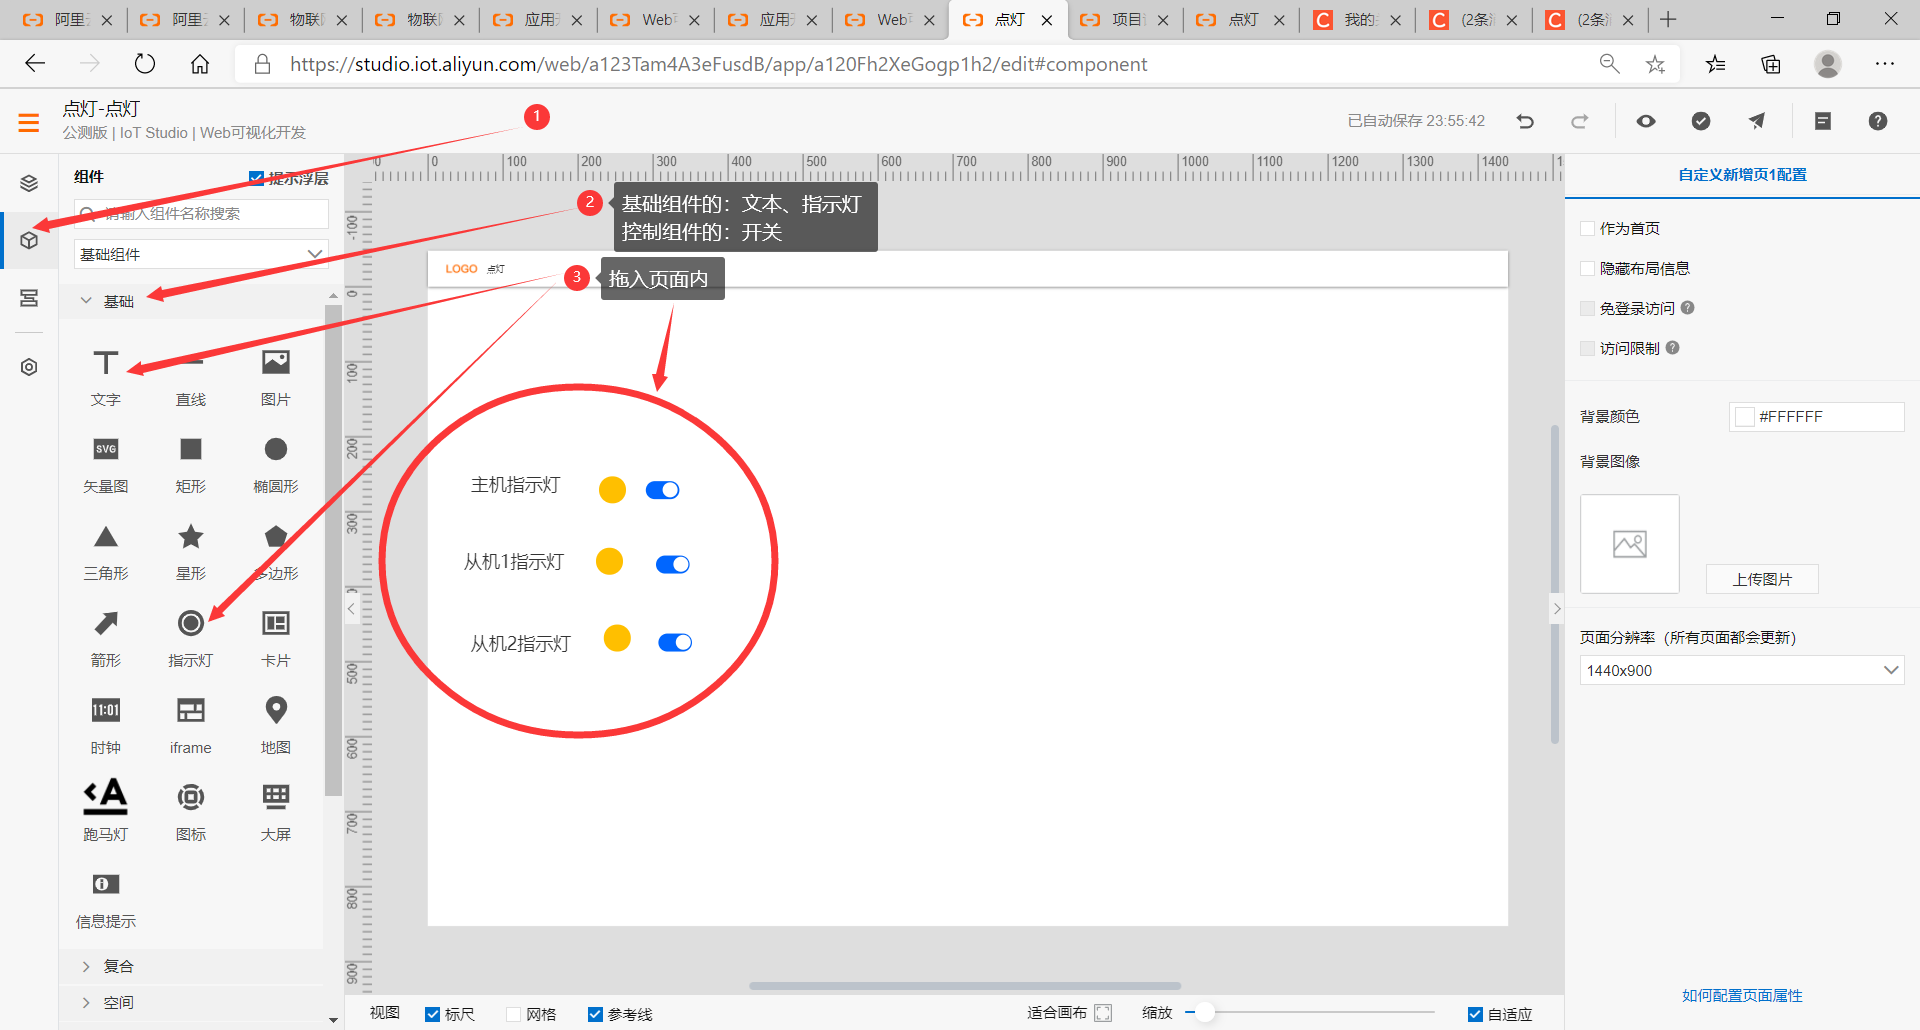
Task: Click the canvas horizontal scrollbar
Action: click(x=965, y=986)
